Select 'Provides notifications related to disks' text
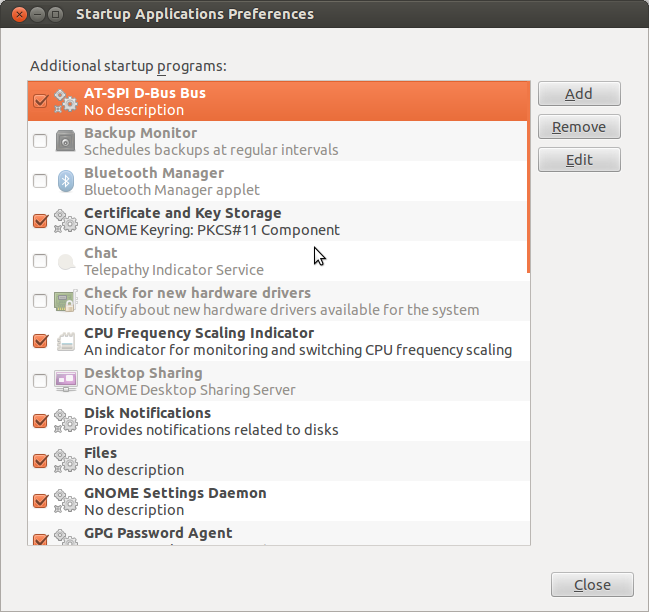This screenshot has width=649, height=612. pos(211,430)
